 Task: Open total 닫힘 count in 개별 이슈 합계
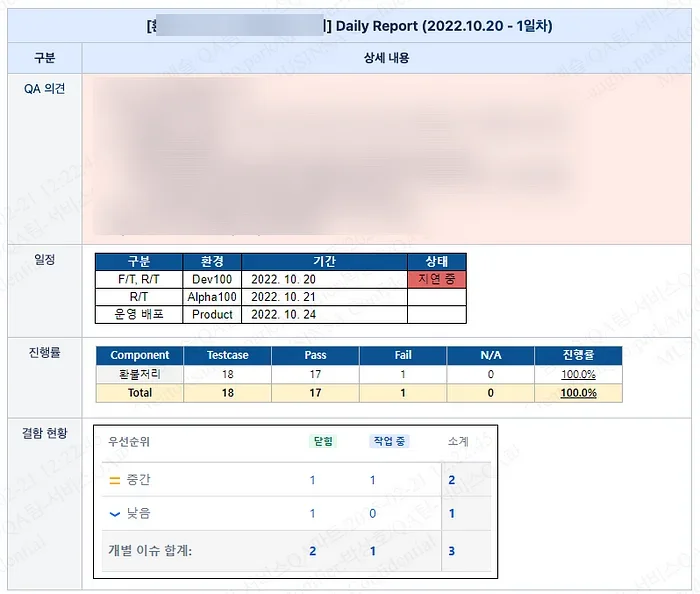click(x=312, y=551)
